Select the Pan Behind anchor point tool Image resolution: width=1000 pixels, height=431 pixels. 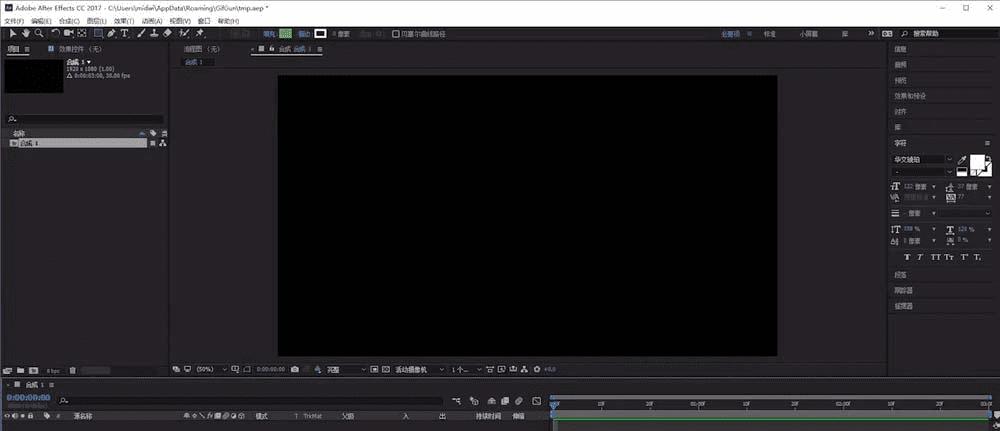[82, 33]
